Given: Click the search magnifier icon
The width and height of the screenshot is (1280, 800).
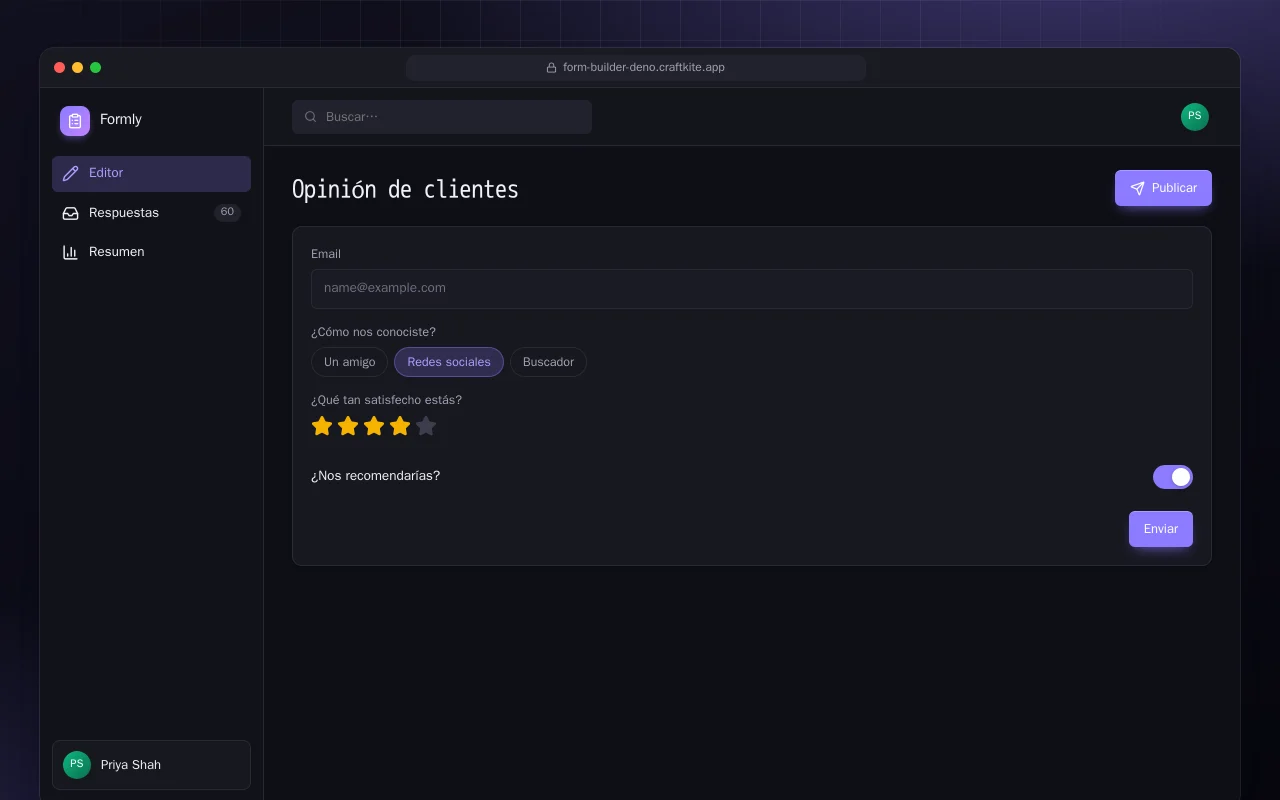Looking at the screenshot, I should [x=311, y=117].
